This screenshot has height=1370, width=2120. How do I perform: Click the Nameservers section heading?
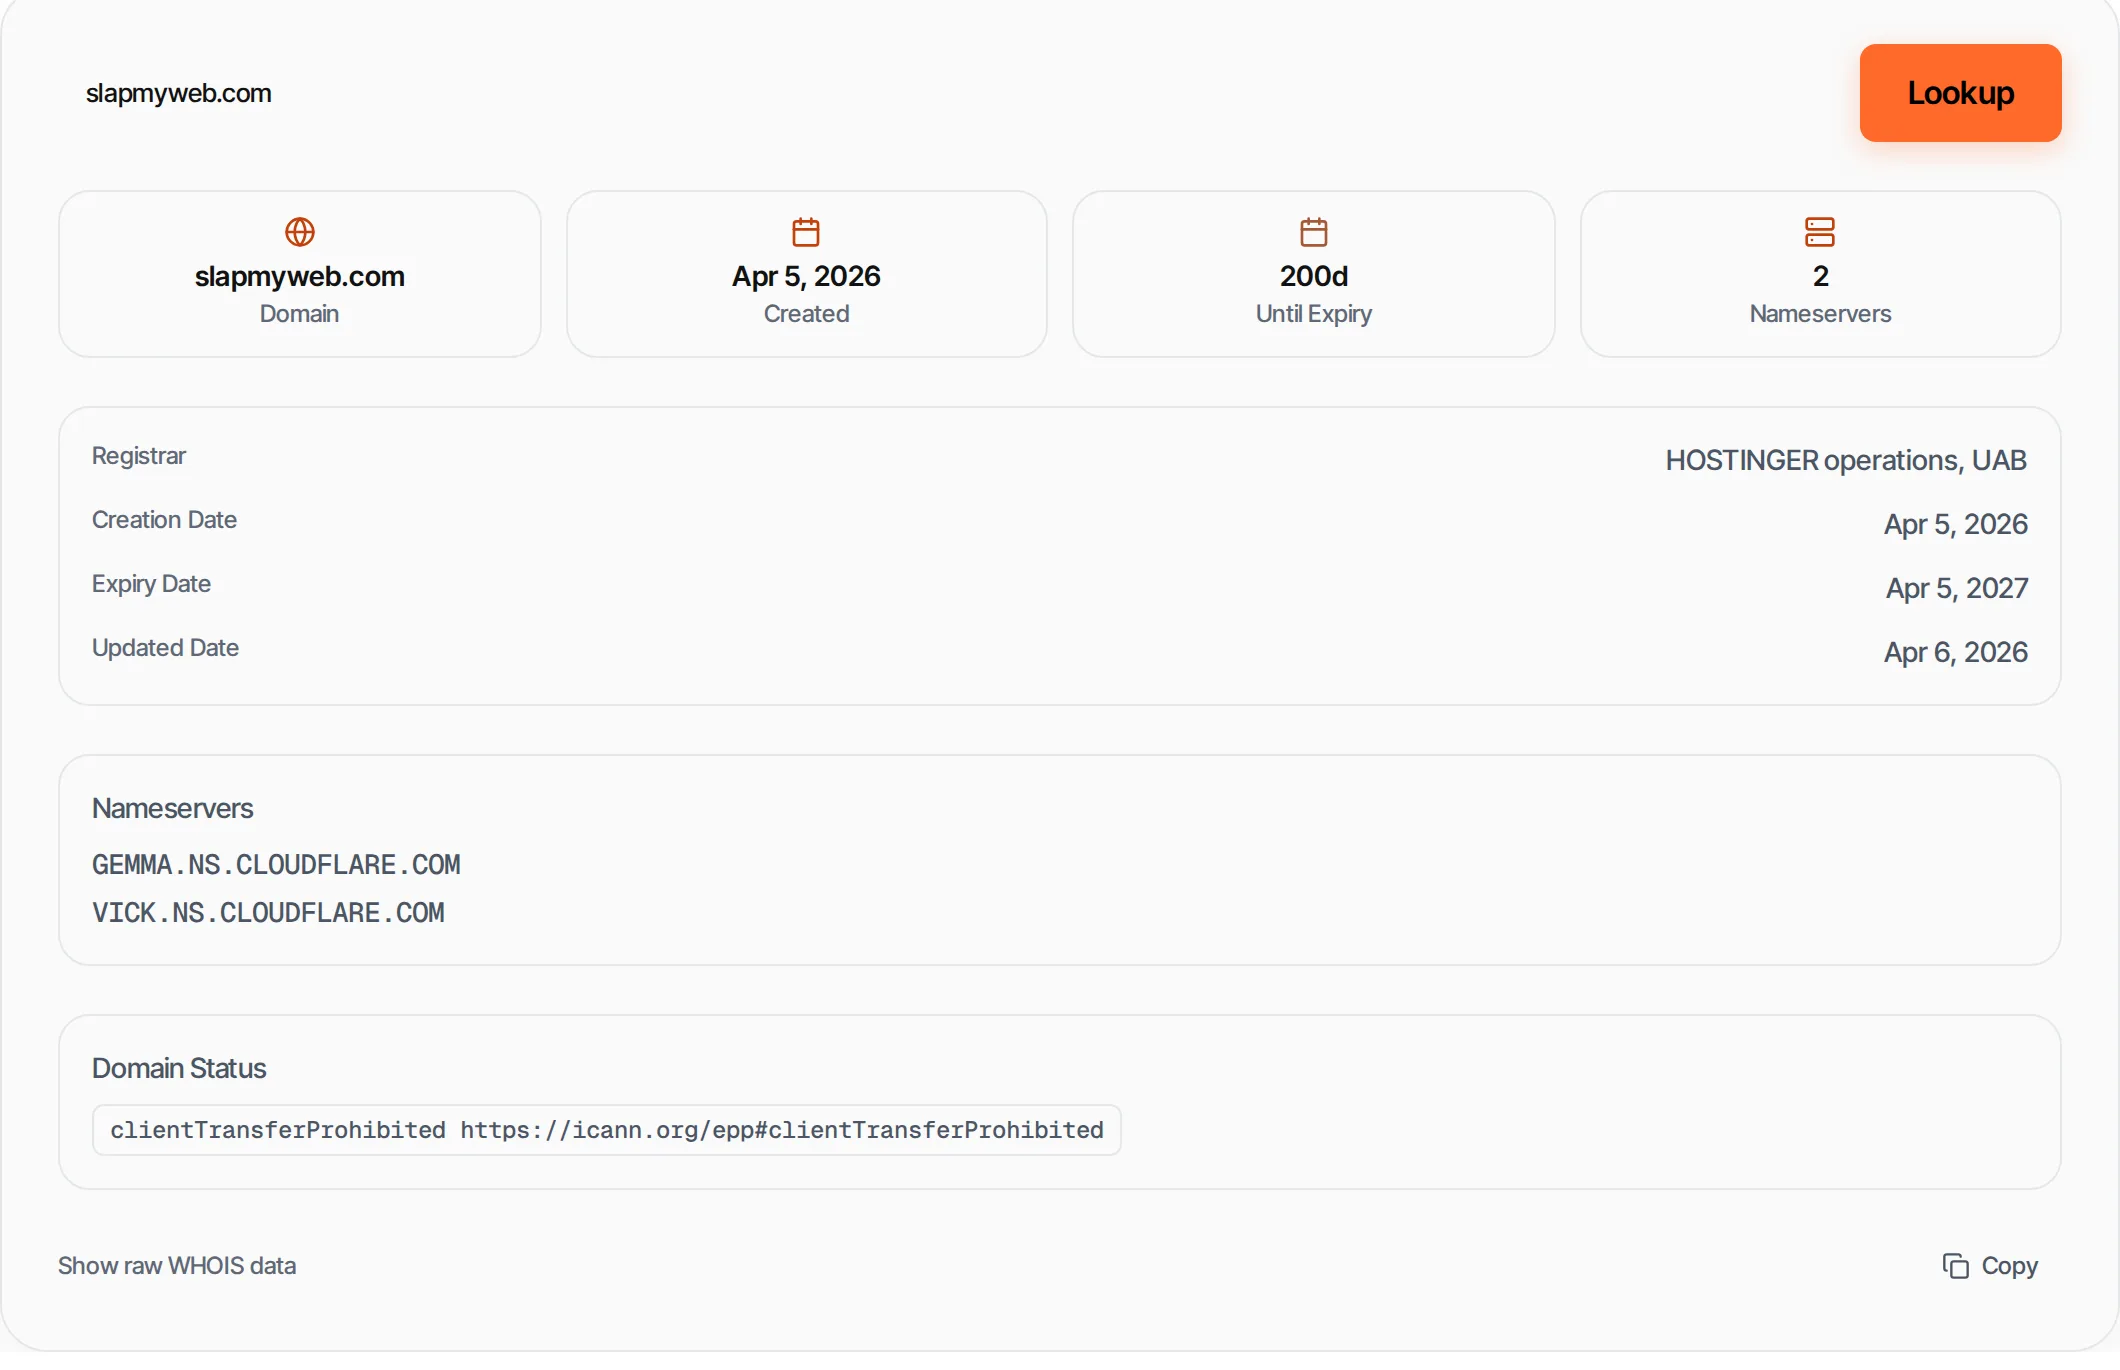(x=173, y=808)
